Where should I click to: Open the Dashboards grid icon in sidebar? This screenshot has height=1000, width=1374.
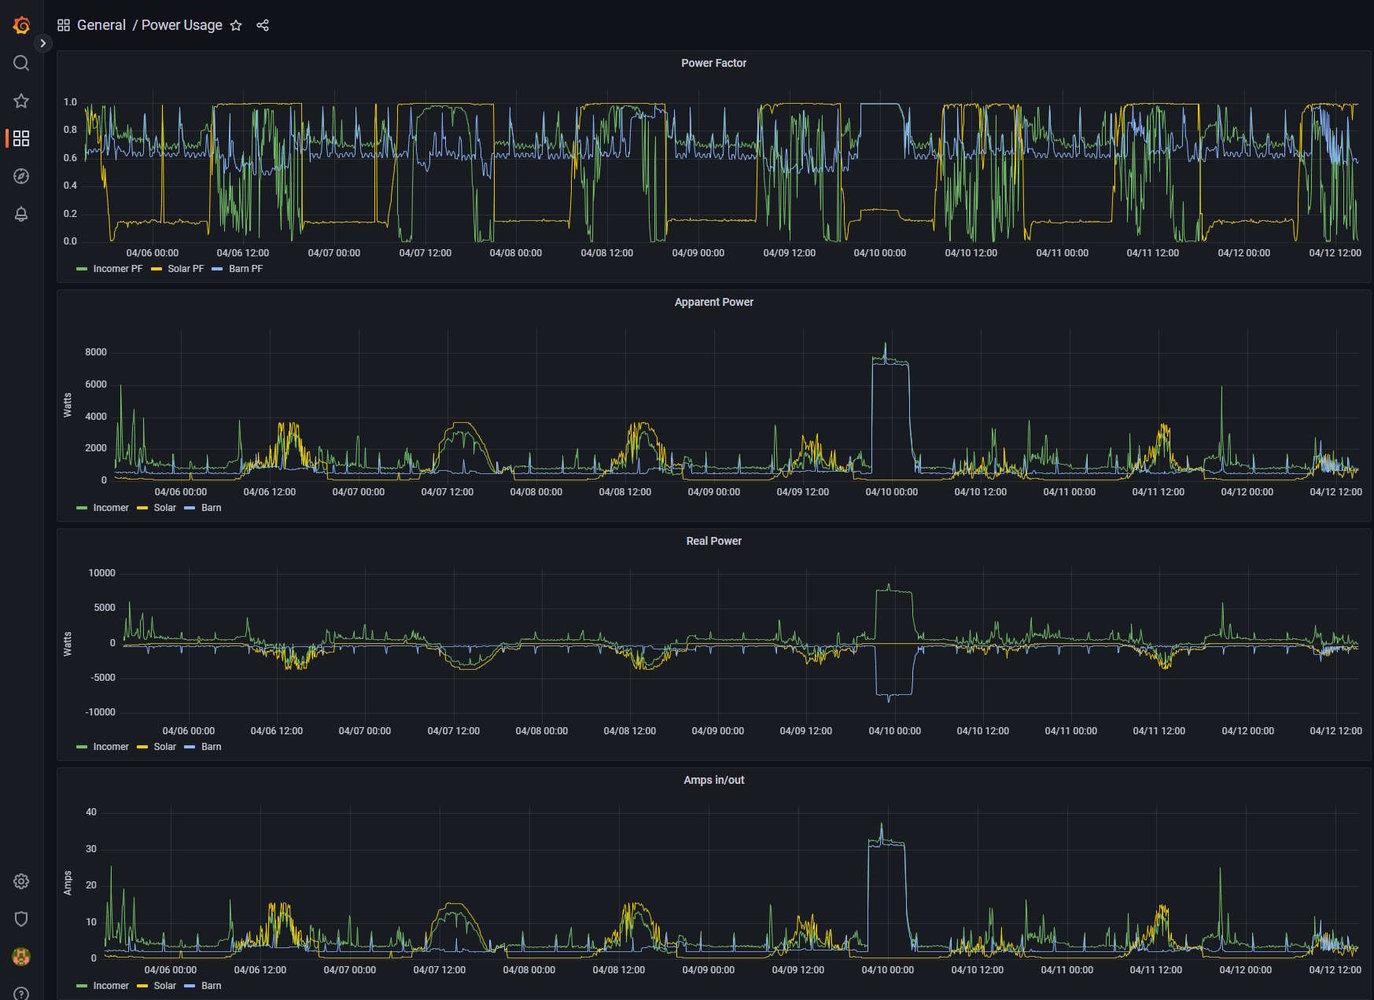(21, 138)
